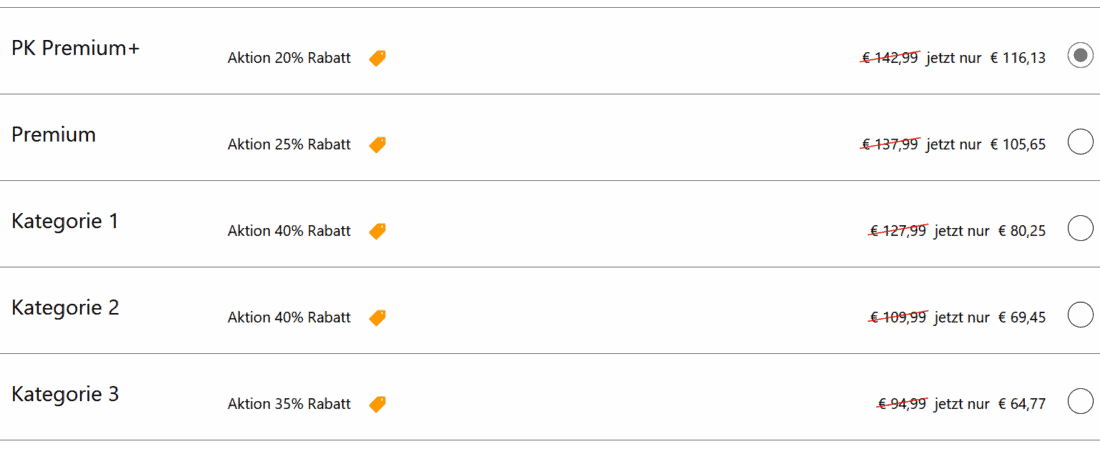Click the "Aktion 35% Rabatt" promotion label
The image size is (1100, 449).
point(289,404)
